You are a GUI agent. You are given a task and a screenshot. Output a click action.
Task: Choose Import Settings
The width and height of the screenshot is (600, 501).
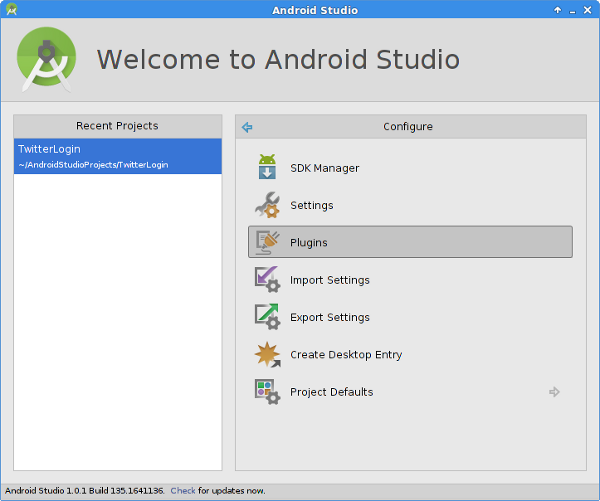(x=410, y=279)
